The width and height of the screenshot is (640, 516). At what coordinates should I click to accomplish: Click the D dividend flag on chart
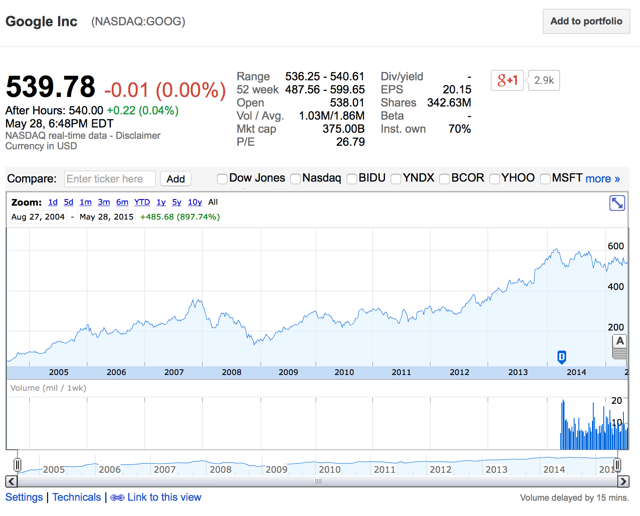[x=562, y=357]
